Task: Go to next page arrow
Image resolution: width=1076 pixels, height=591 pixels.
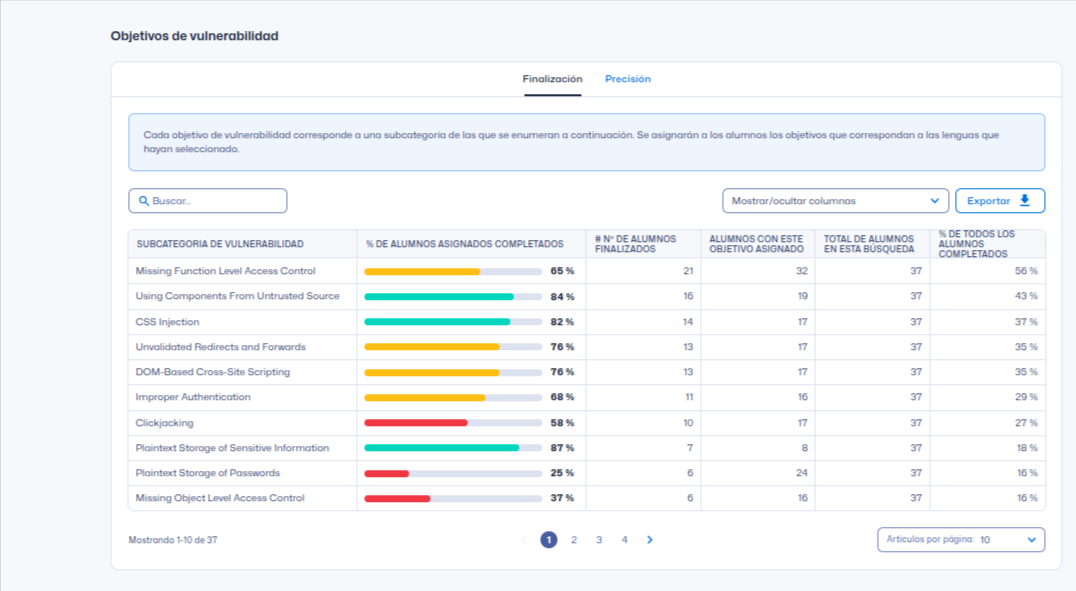Action: (650, 540)
